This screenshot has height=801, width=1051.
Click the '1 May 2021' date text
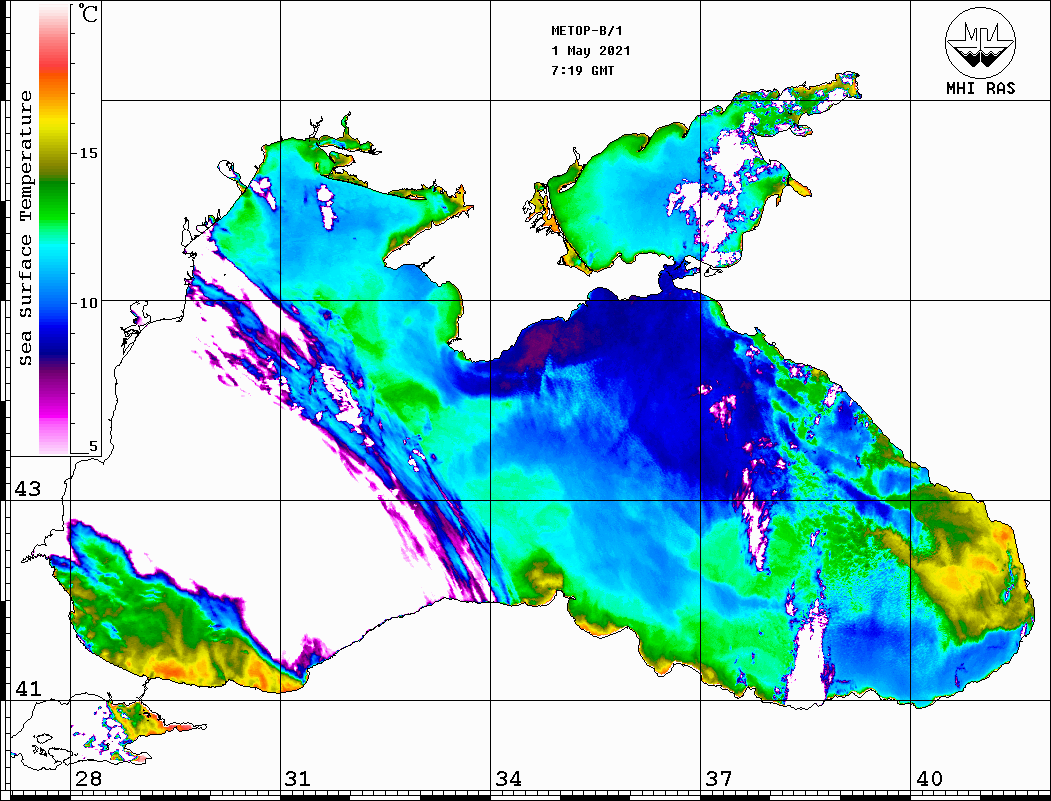[x=591, y=51]
